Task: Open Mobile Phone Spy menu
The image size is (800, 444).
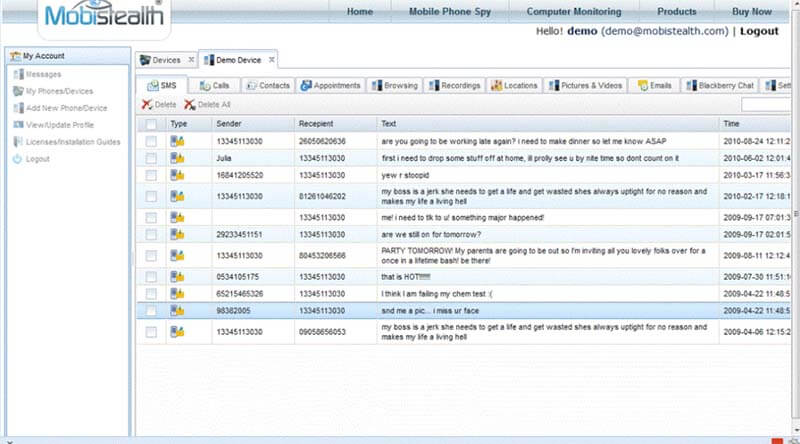Action: click(x=449, y=11)
